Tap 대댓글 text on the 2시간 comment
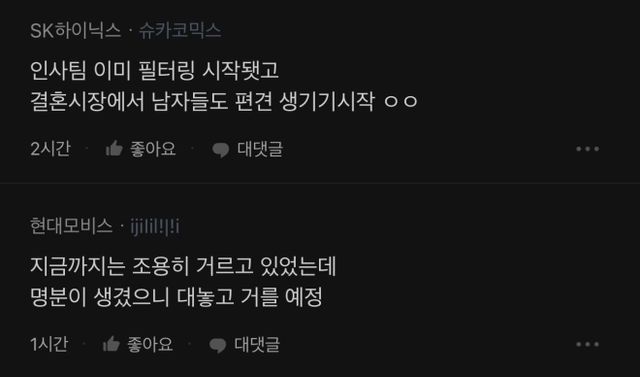 pyautogui.click(x=260, y=149)
